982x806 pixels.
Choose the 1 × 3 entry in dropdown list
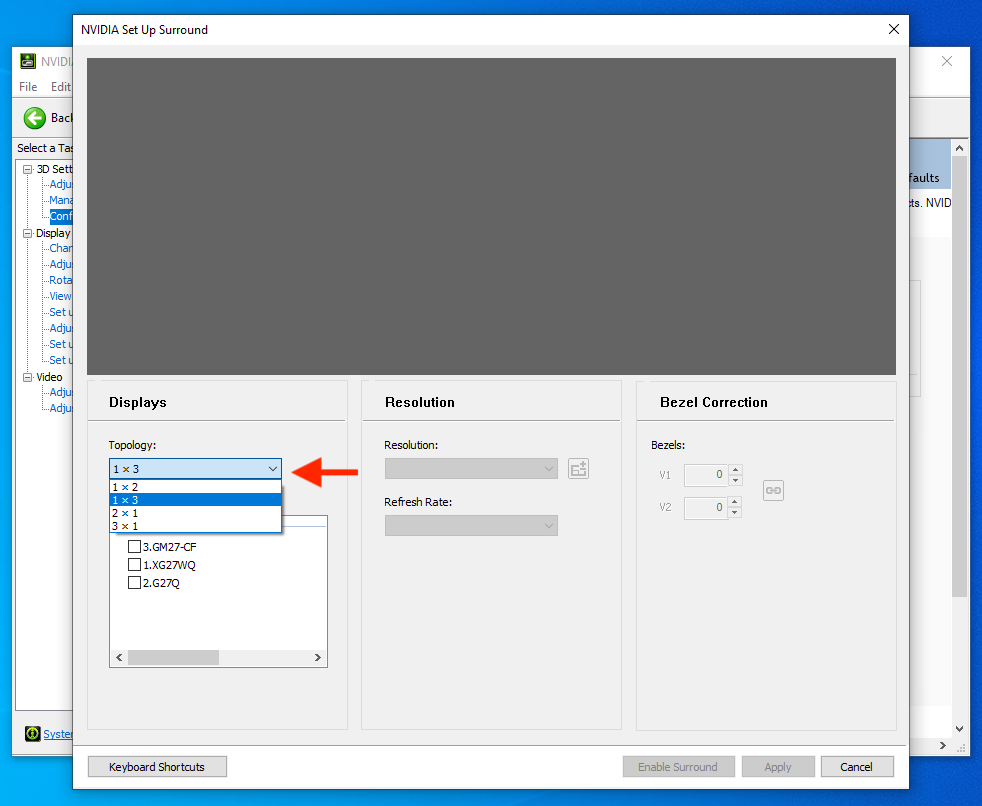point(195,500)
